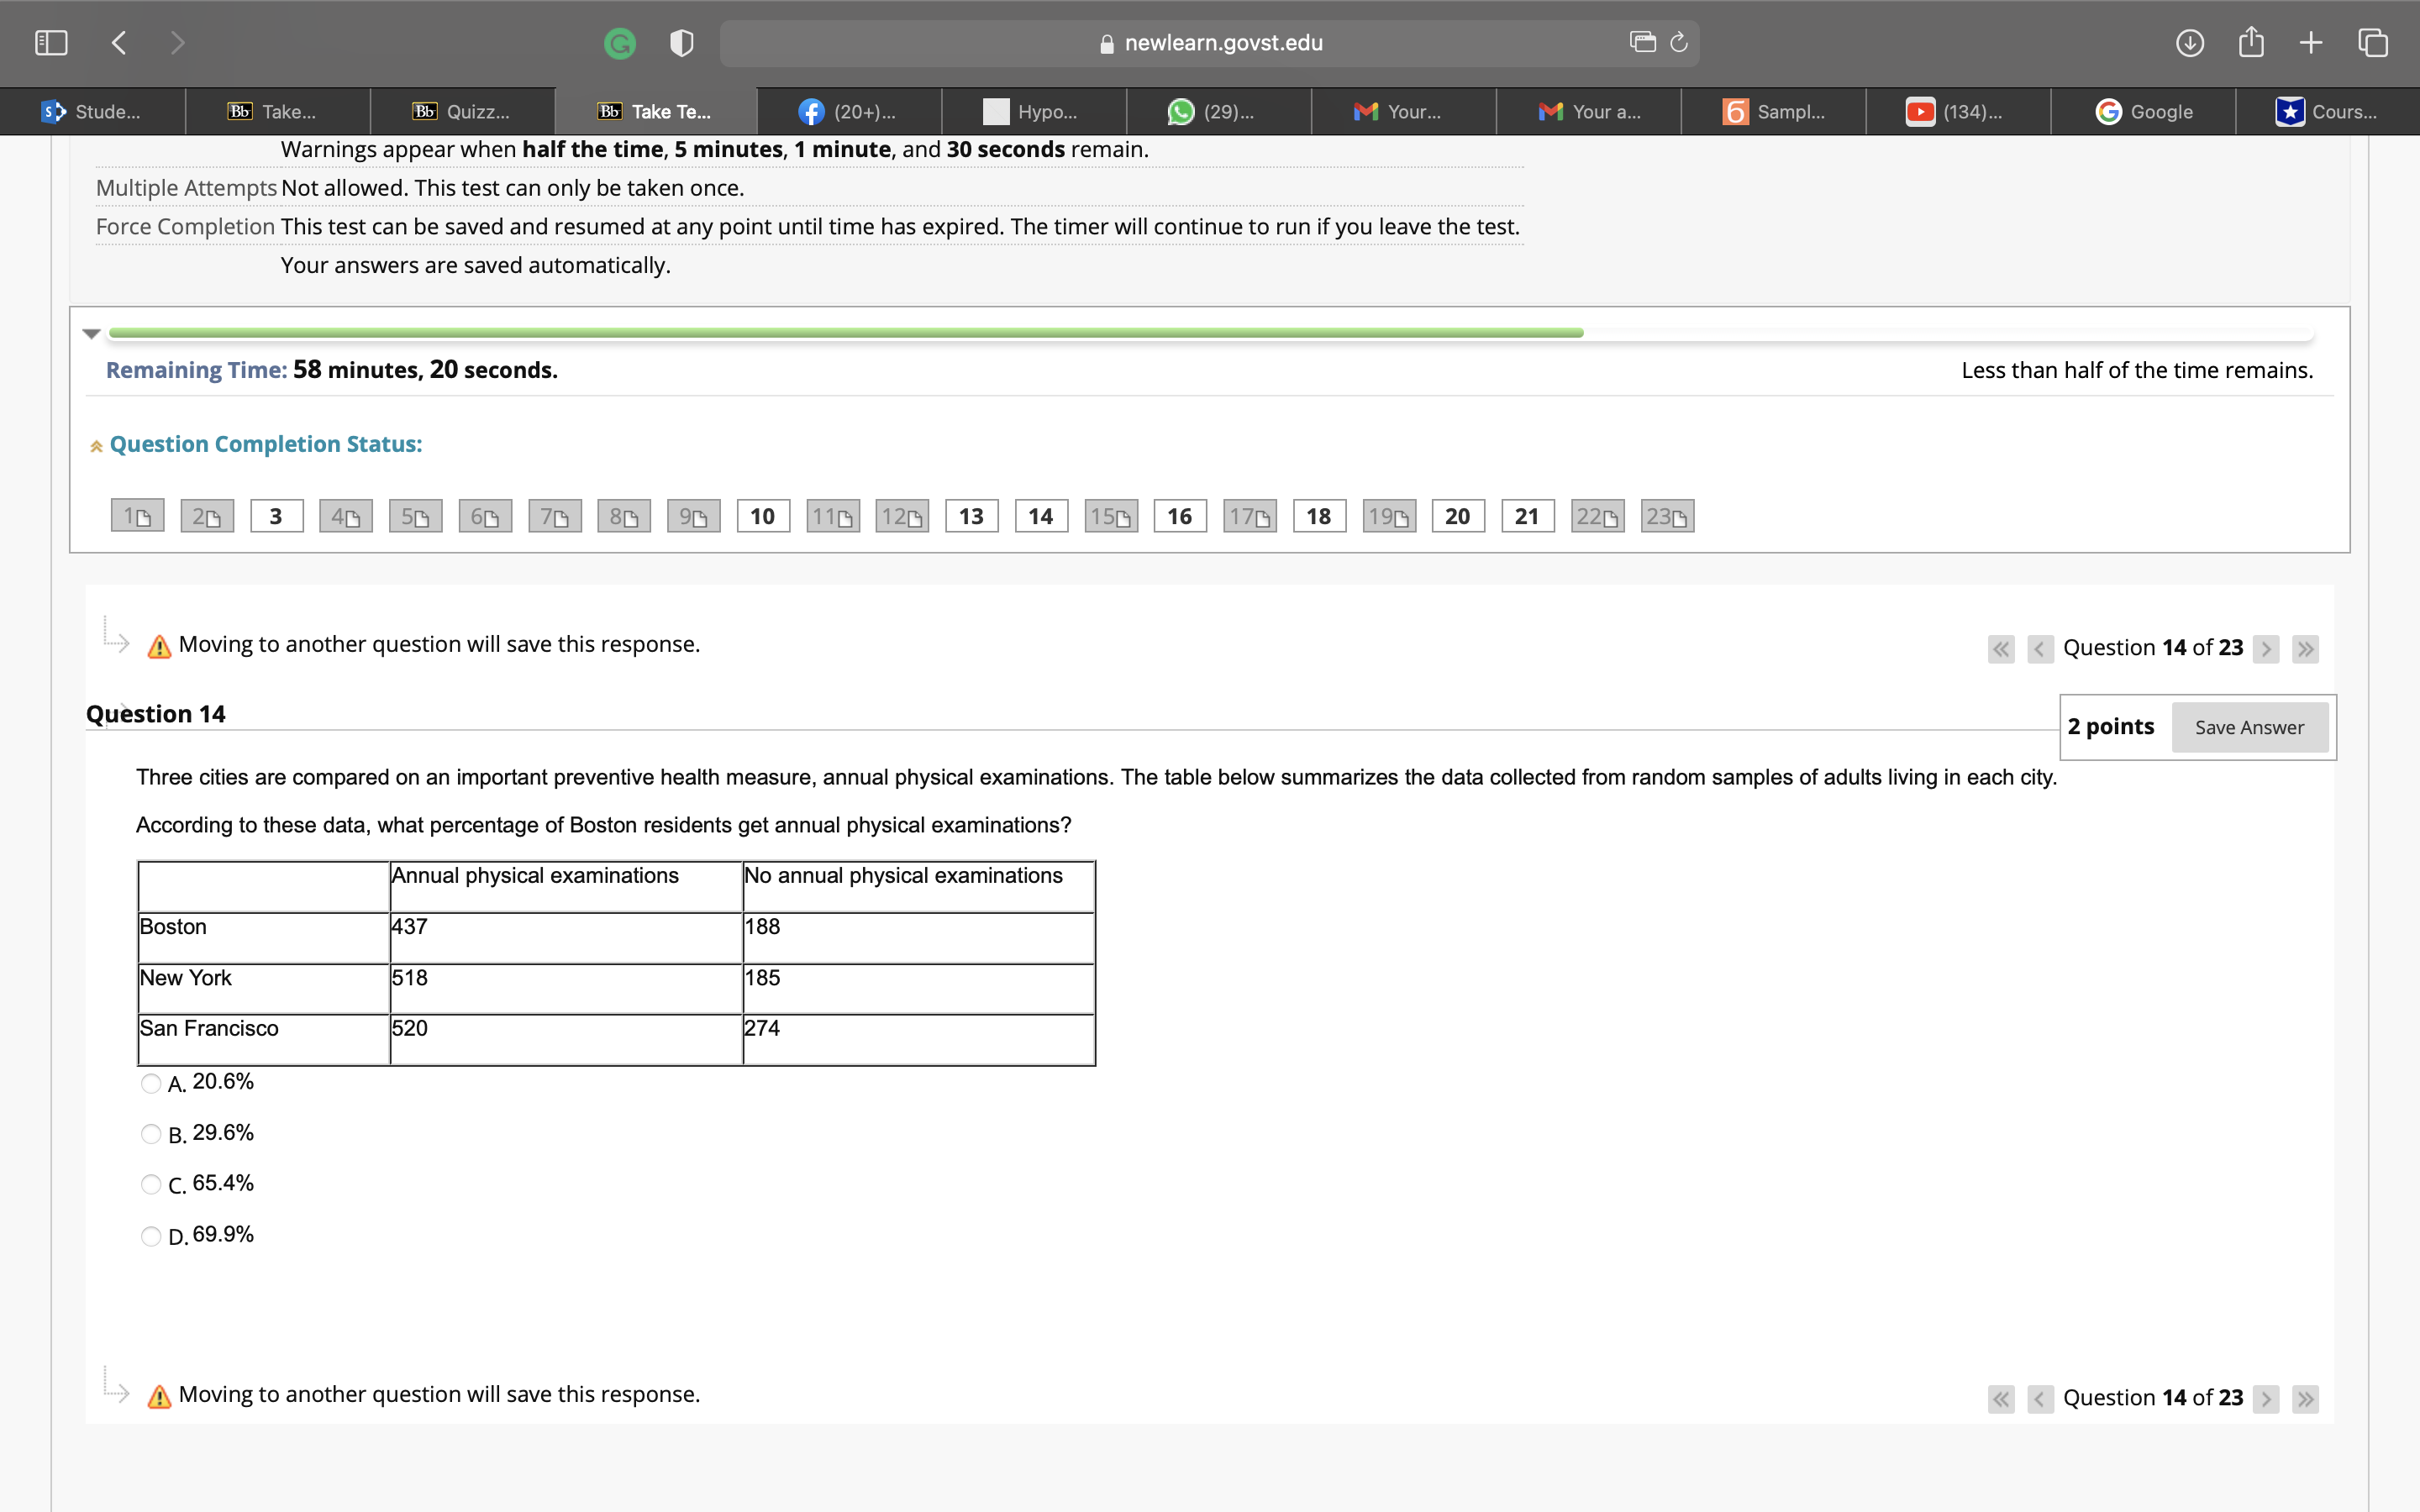
Task: Jump to question 16 in status
Action: pos(1180,516)
